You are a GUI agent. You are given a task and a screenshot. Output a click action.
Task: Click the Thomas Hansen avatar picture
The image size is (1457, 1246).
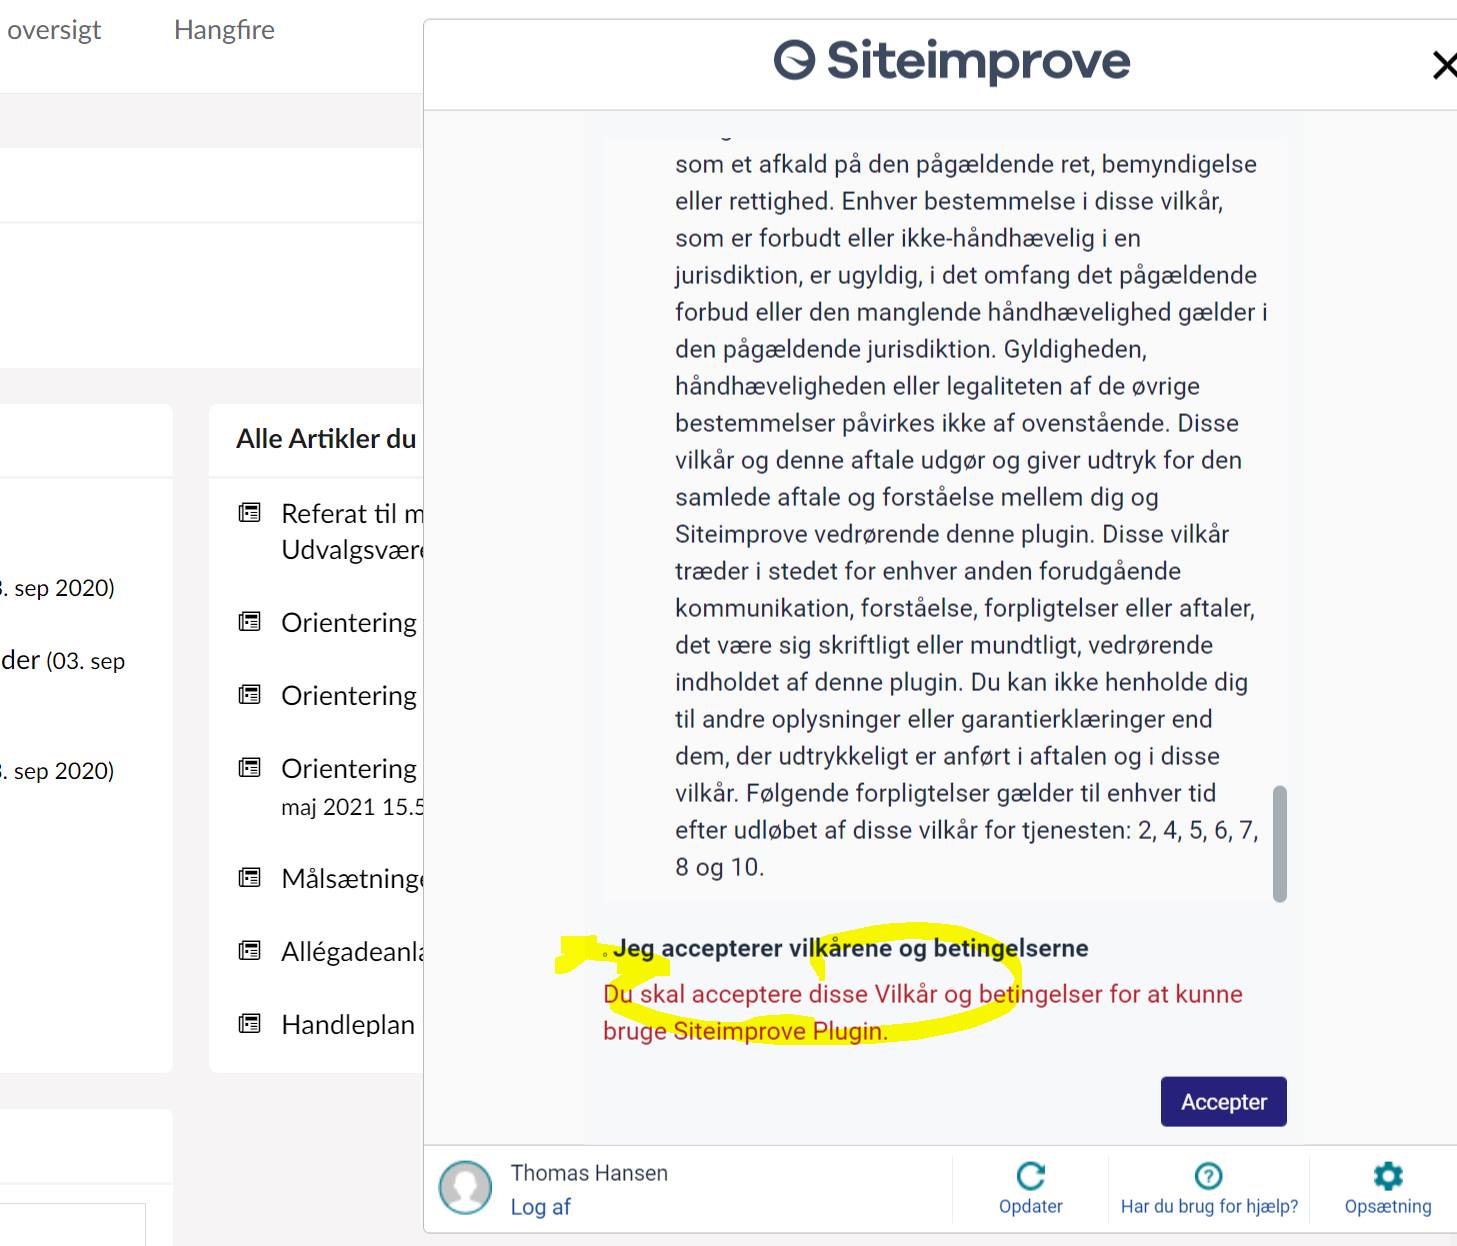pos(465,1187)
